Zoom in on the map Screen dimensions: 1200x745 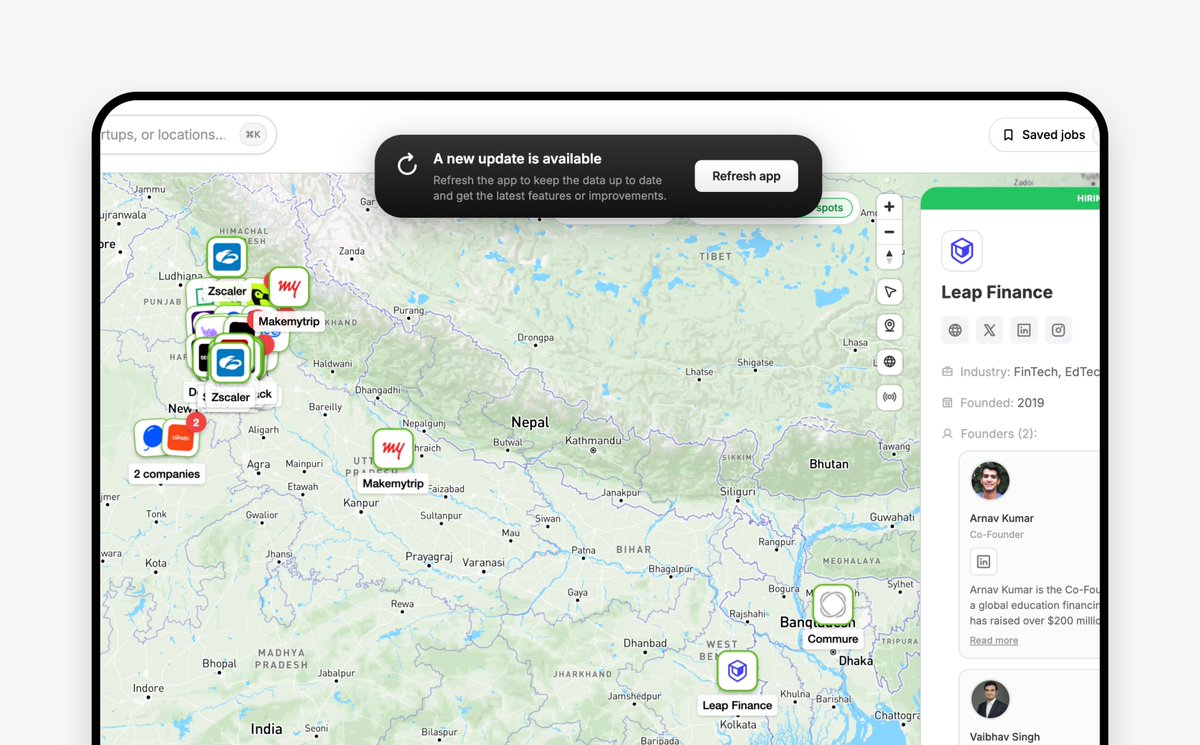point(889,207)
